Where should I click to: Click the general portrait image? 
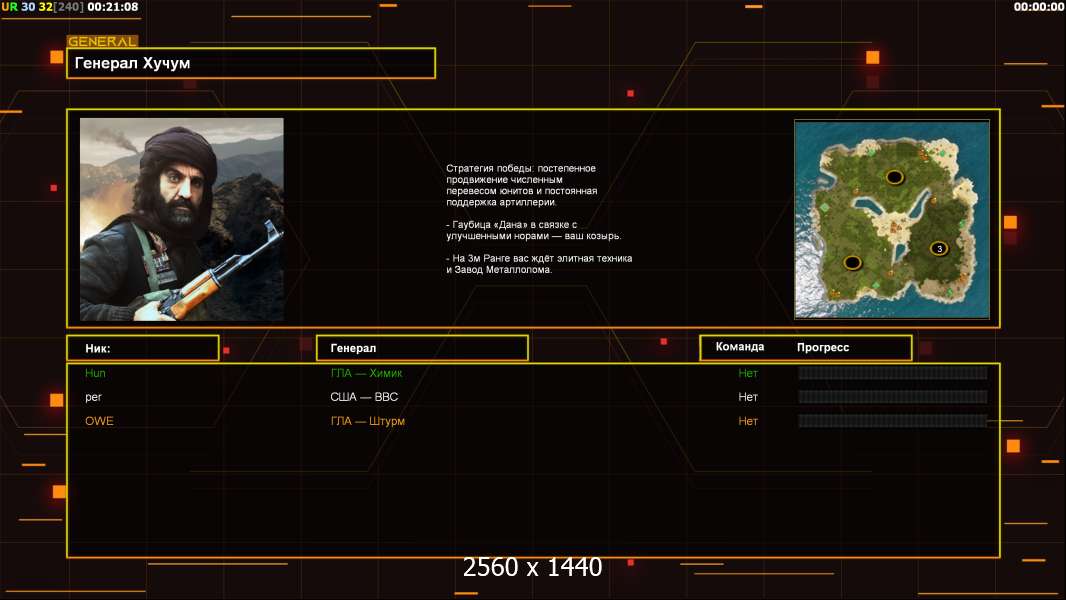[182, 219]
